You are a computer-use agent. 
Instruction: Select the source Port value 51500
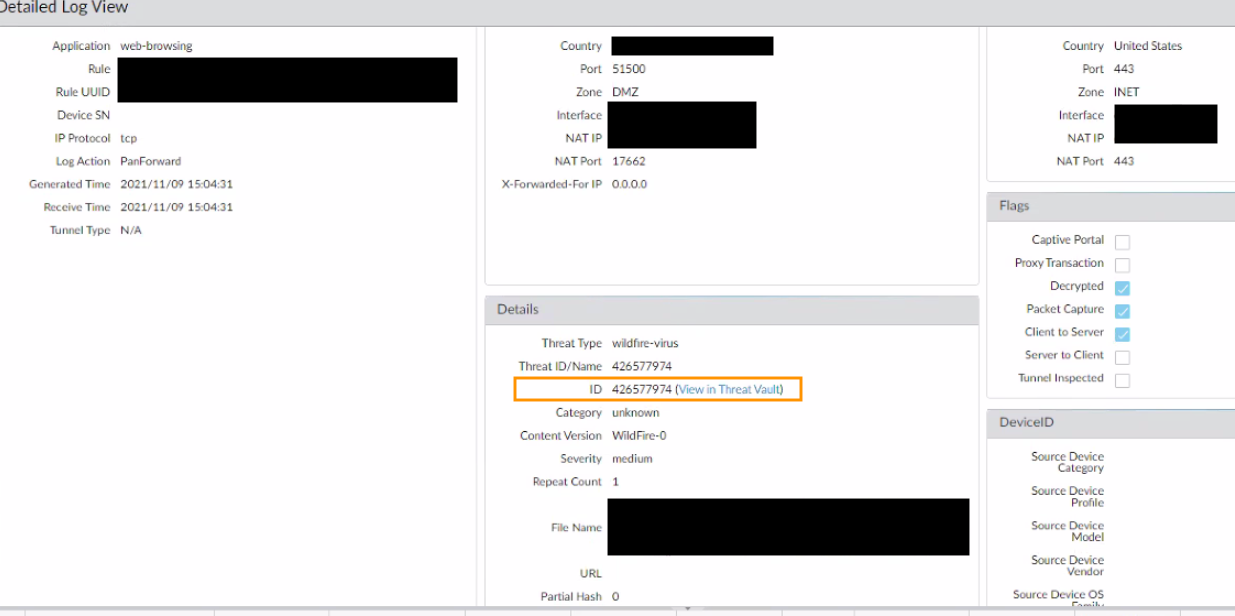click(x=628, y=69)
